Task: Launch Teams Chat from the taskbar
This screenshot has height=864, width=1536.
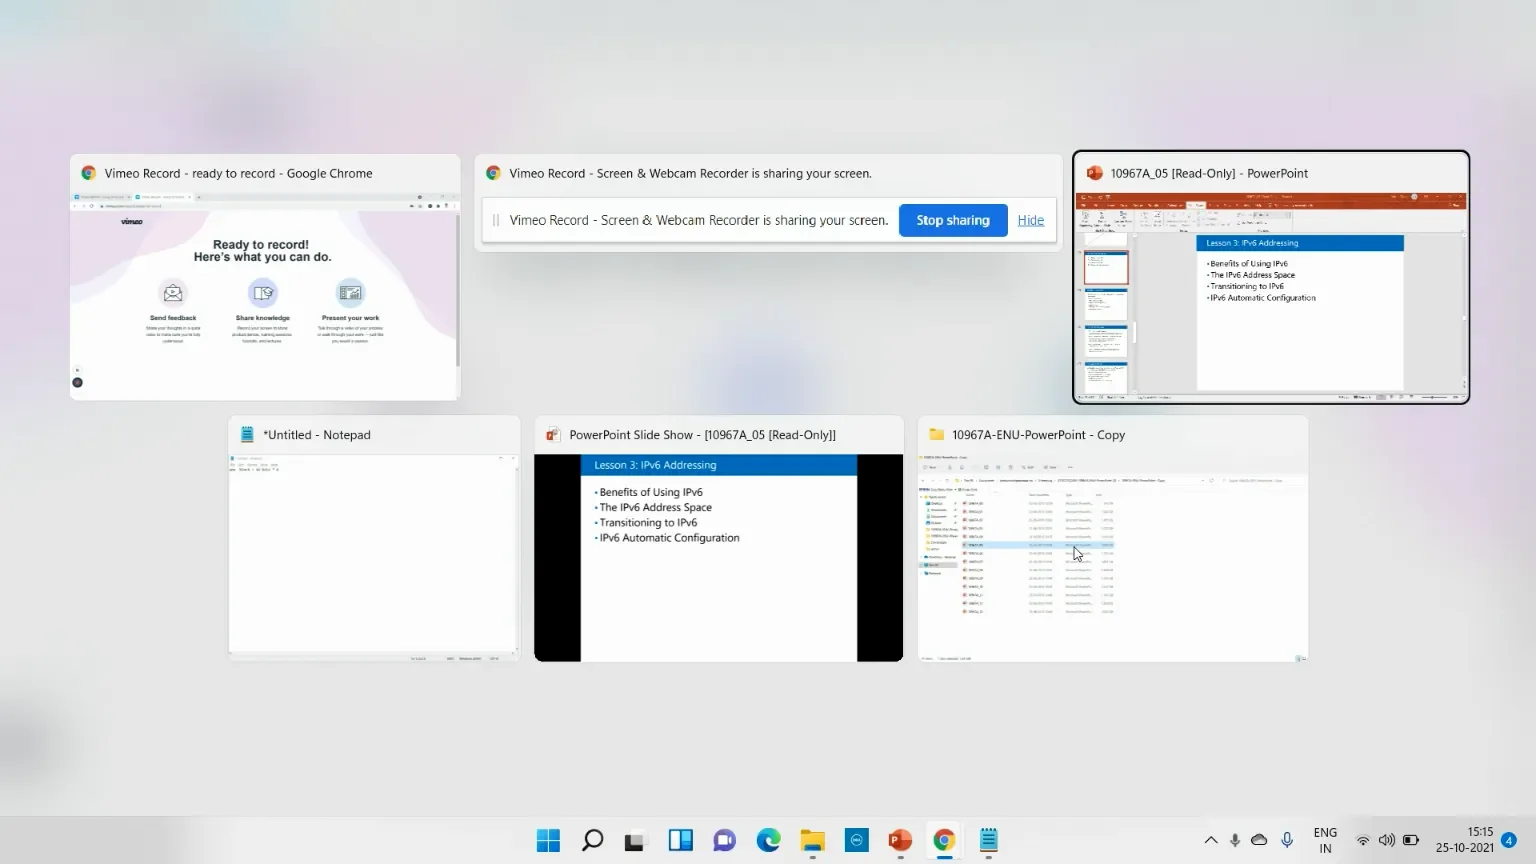Action: click(x=725, y=841)
